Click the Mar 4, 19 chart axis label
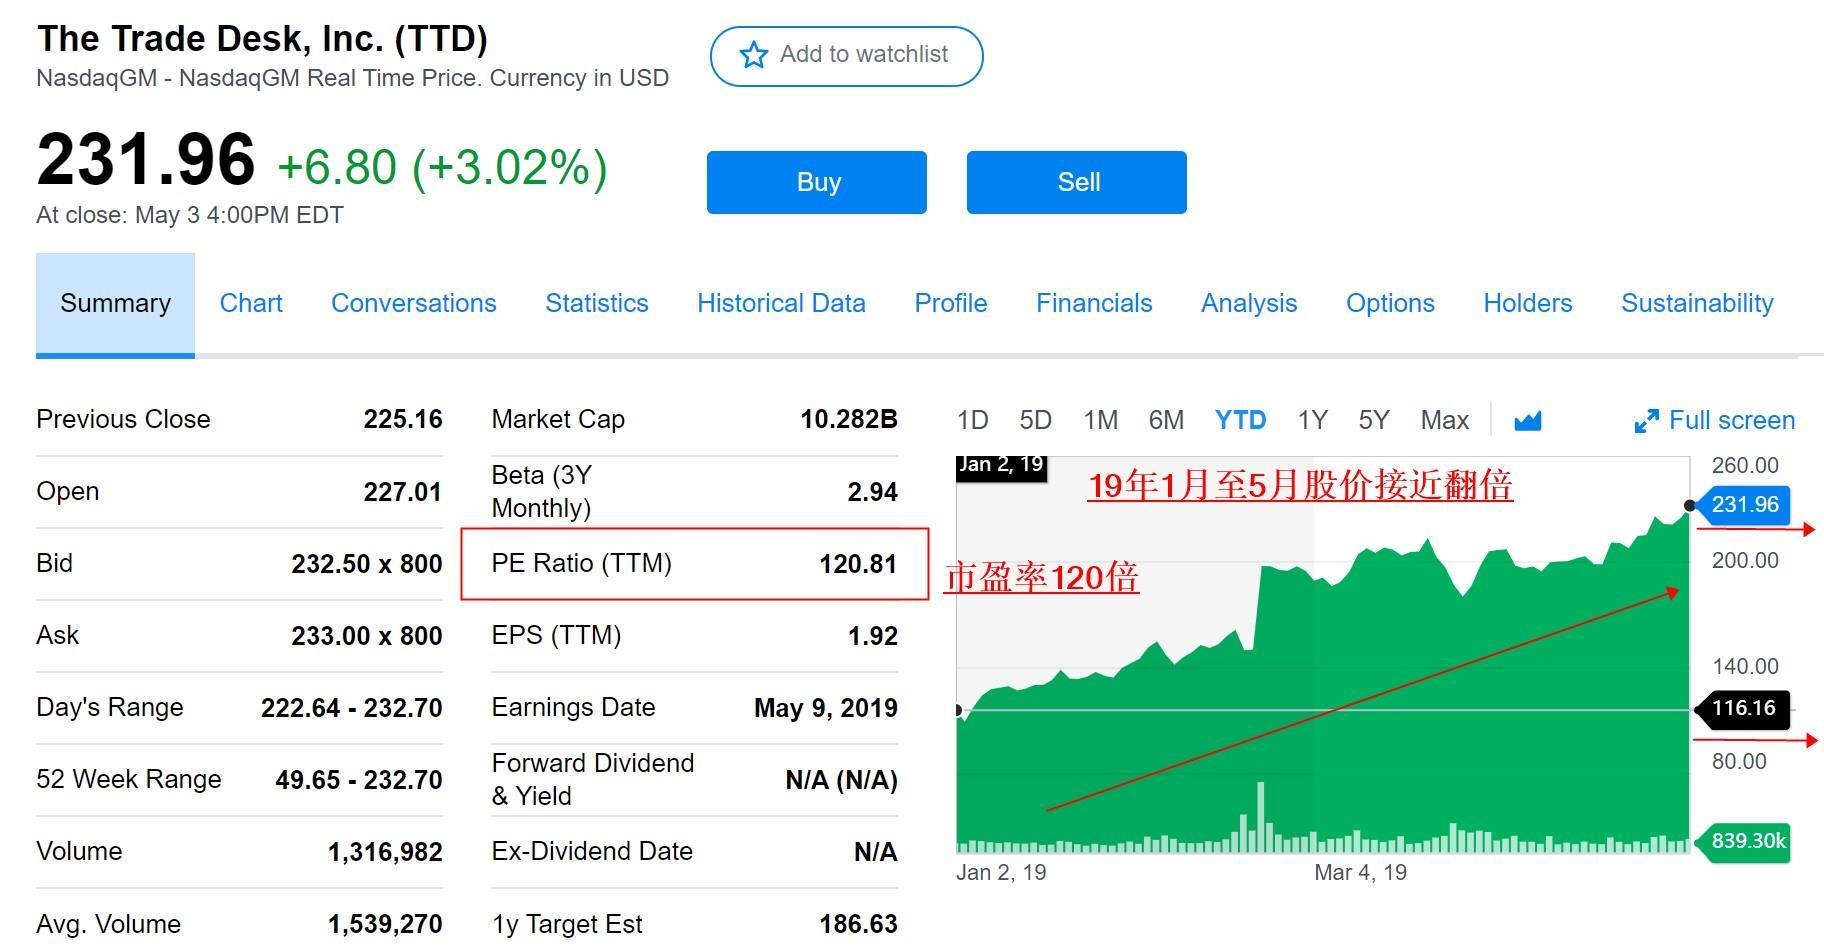Screen dimensions: 1824x949 tap(1360, 872)
